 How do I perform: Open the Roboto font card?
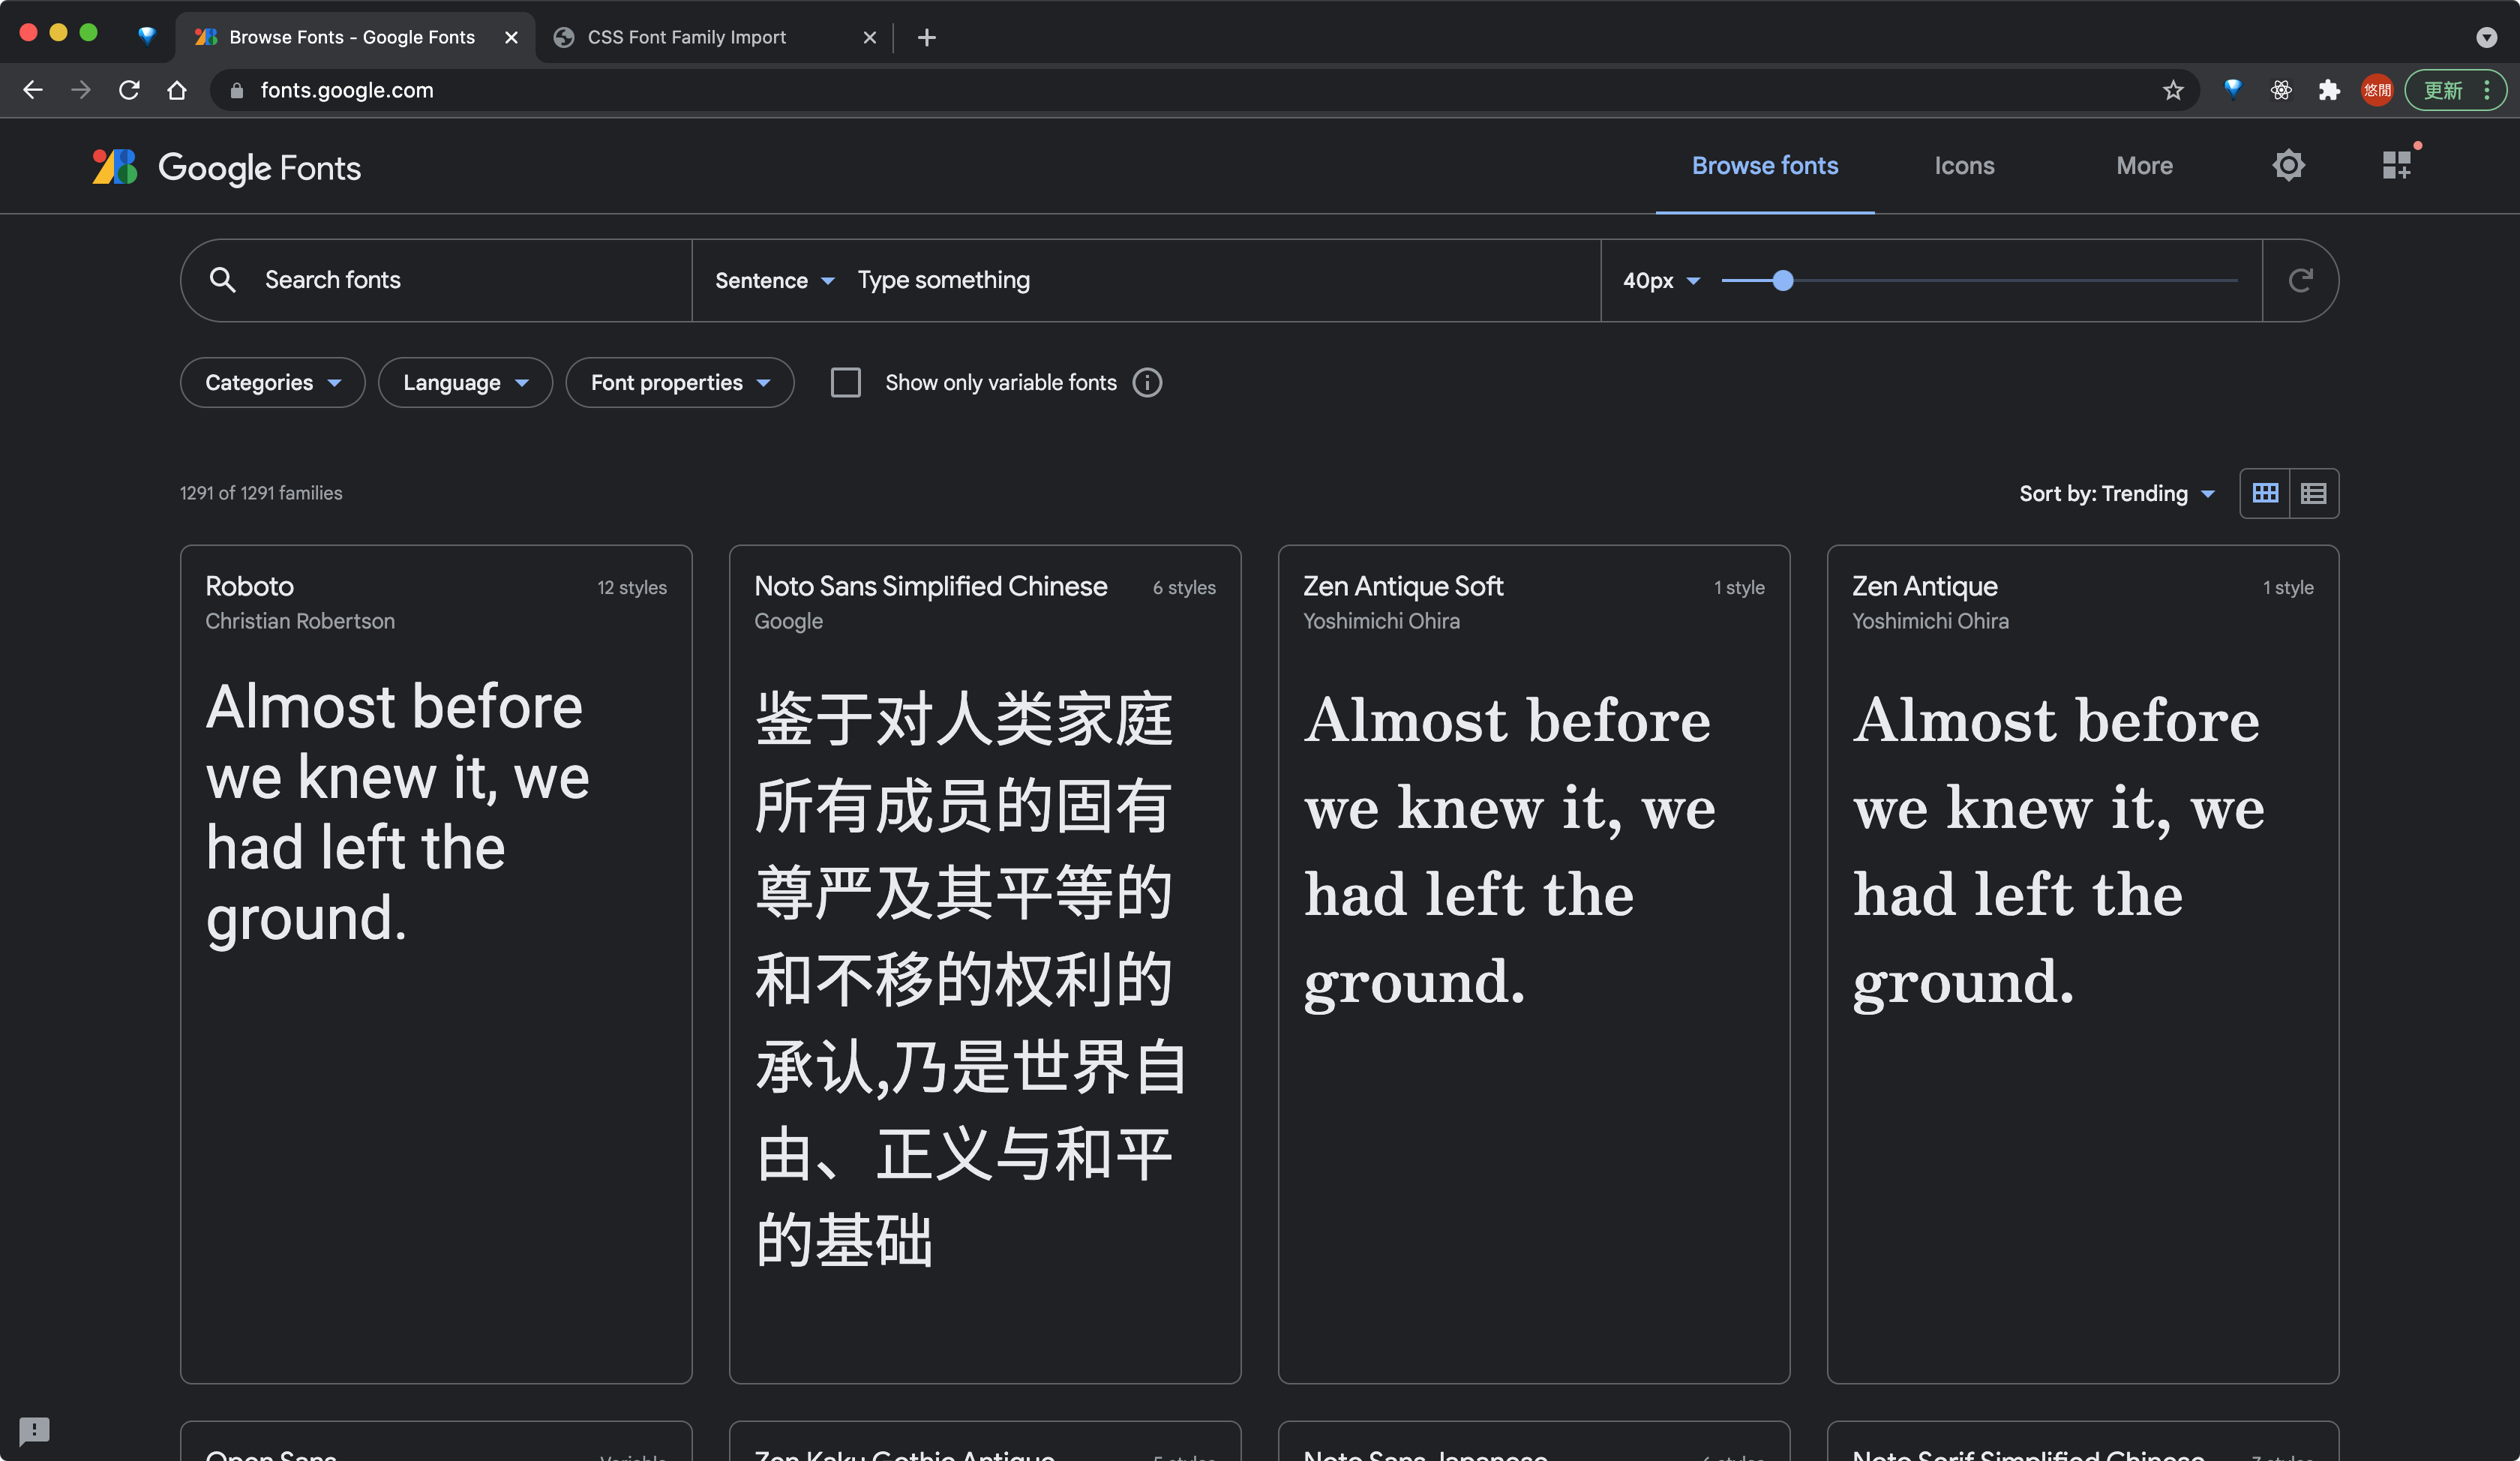click(x=436, y=800)
